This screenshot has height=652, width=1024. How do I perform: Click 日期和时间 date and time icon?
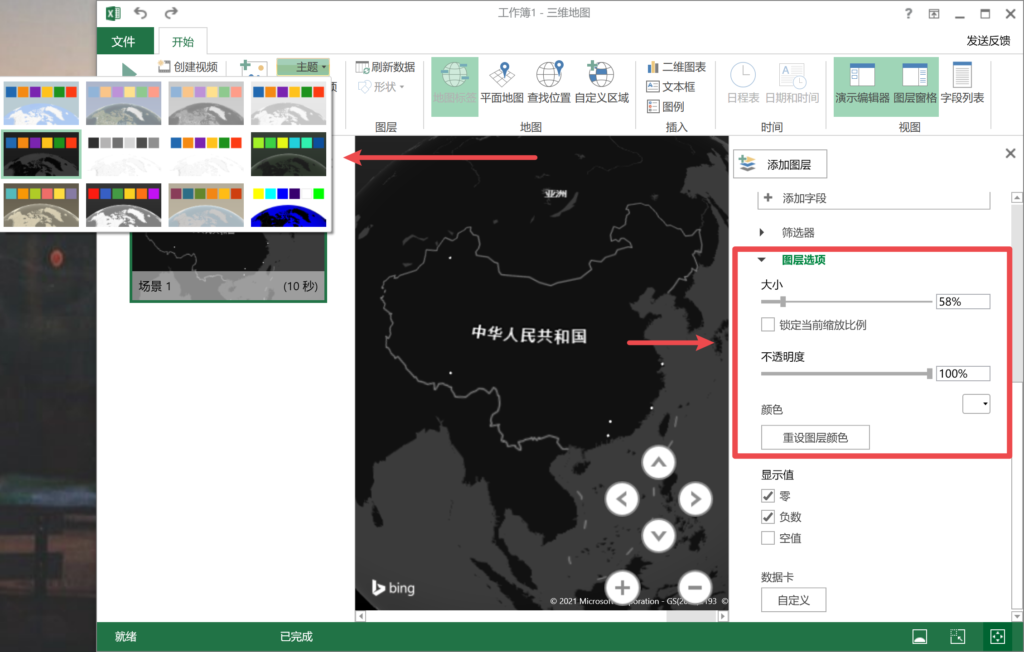pyautogui.click(x=792, y=83)
